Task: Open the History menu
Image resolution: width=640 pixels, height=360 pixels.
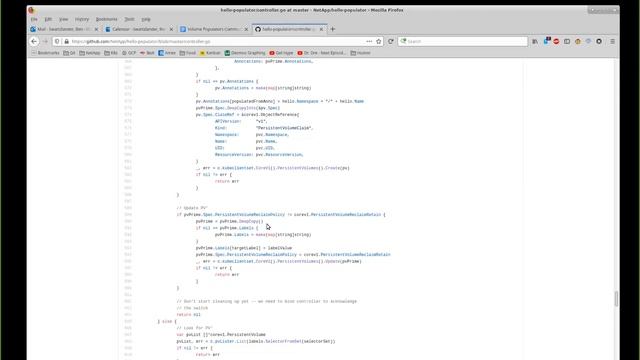Action: click(x=82, y=19)
